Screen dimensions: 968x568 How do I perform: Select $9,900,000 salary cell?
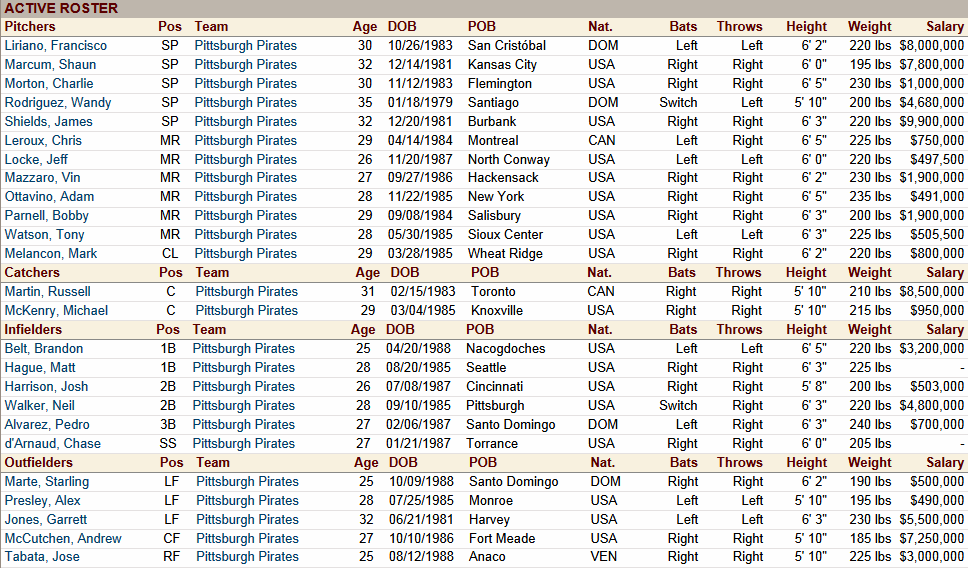(x=932, y=122)
